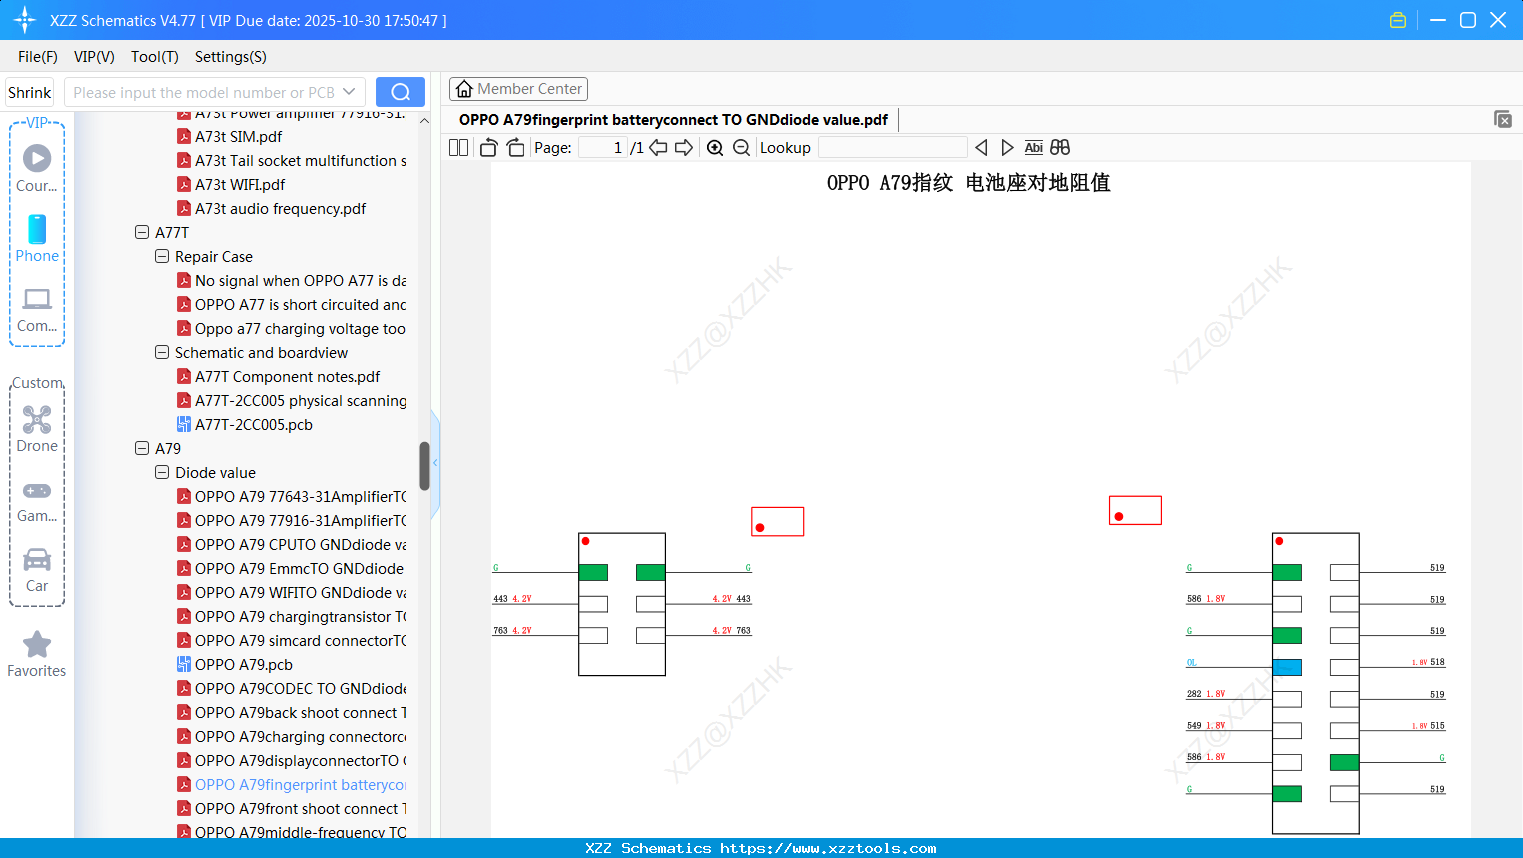Go to the next page arrow
The image size is (1523, 858).
pos(684,148)
